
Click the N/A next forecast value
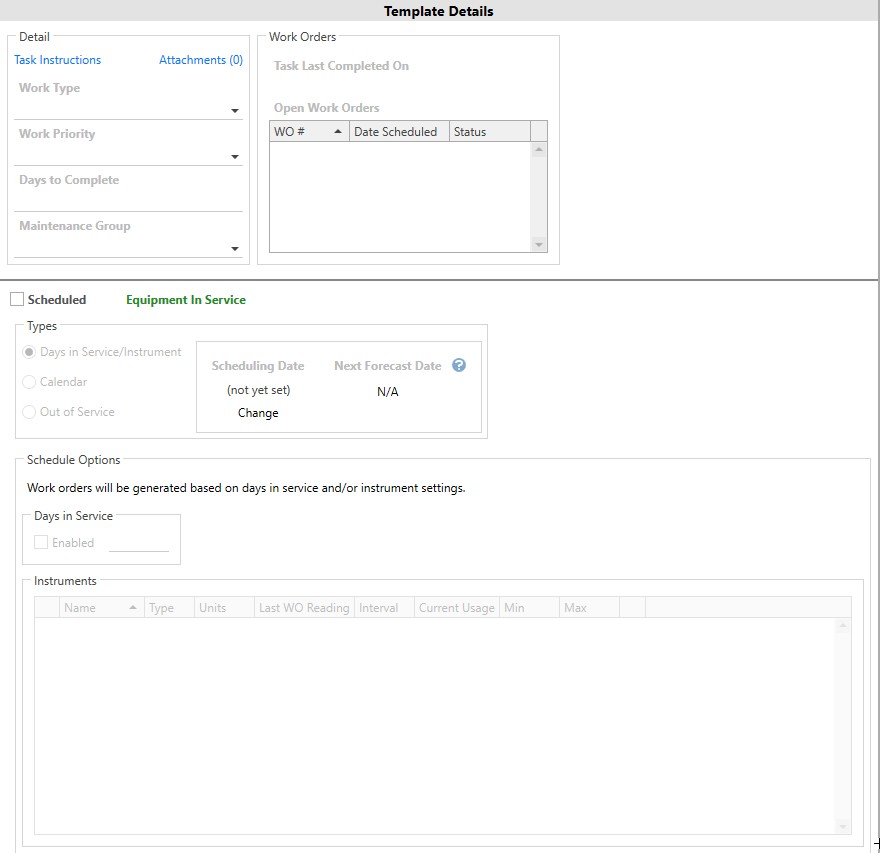(388, 391)
